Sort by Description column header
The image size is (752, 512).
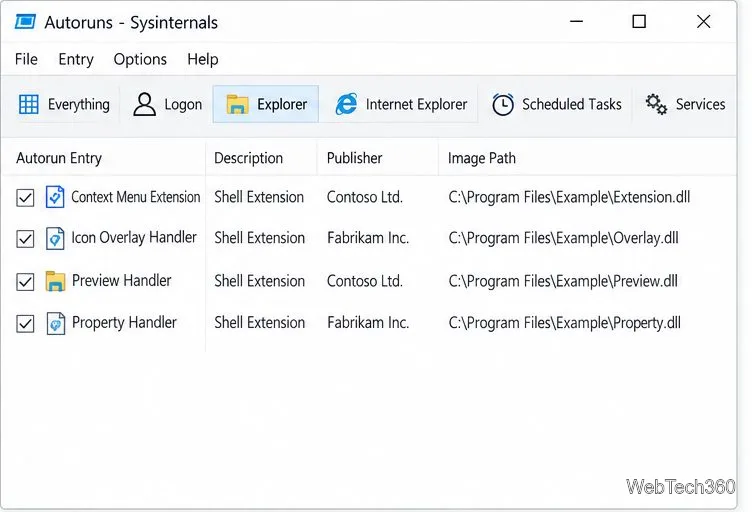click(248, 158)
